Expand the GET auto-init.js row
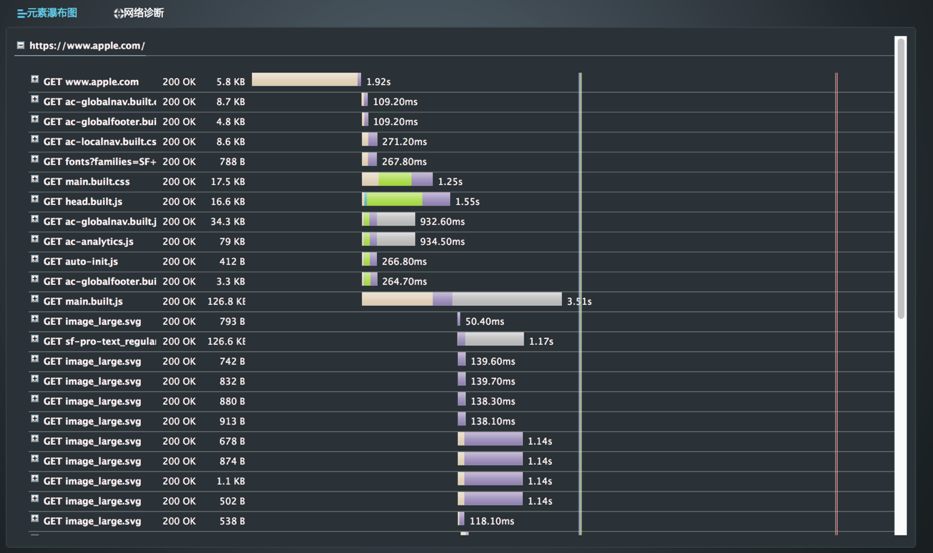 point(35,259)
